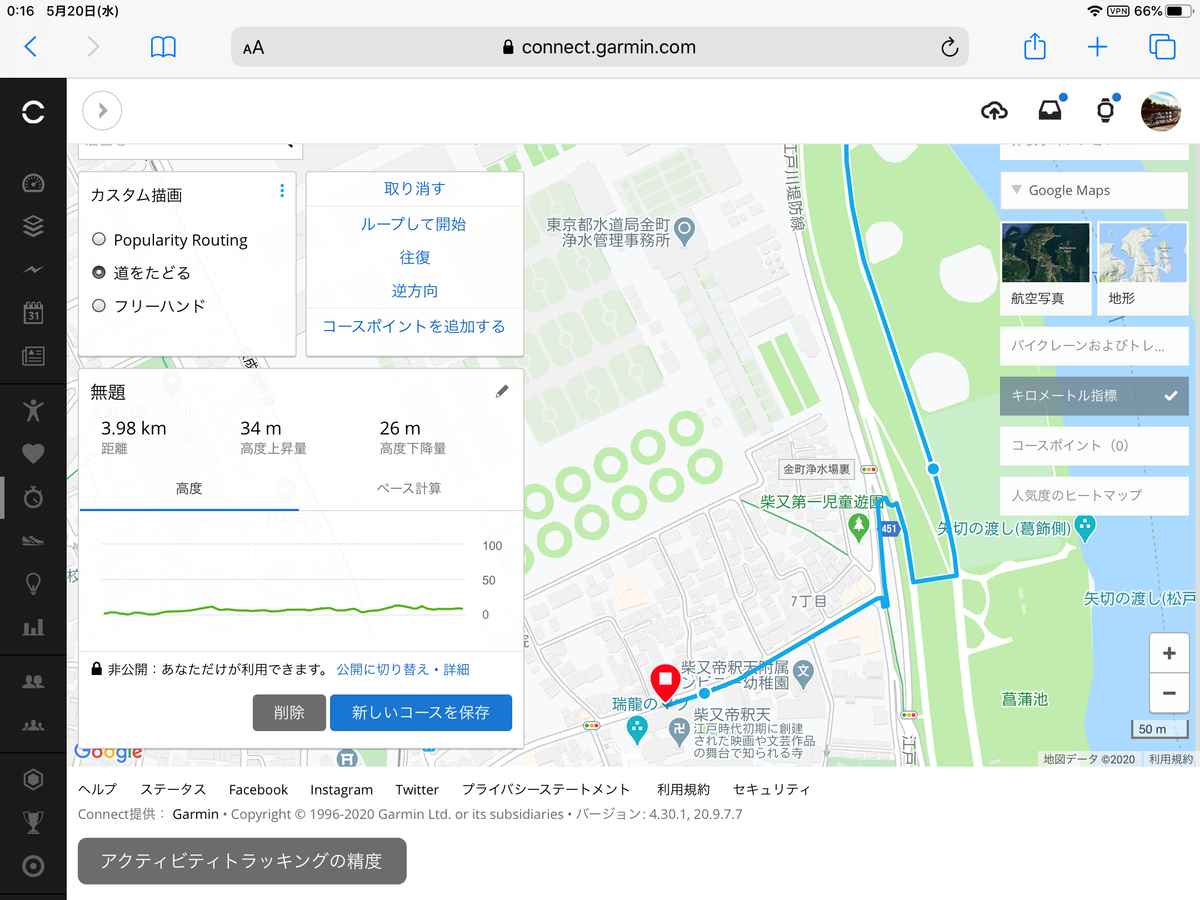Open the goals target sidebar icon

click(x=33, y=866)
